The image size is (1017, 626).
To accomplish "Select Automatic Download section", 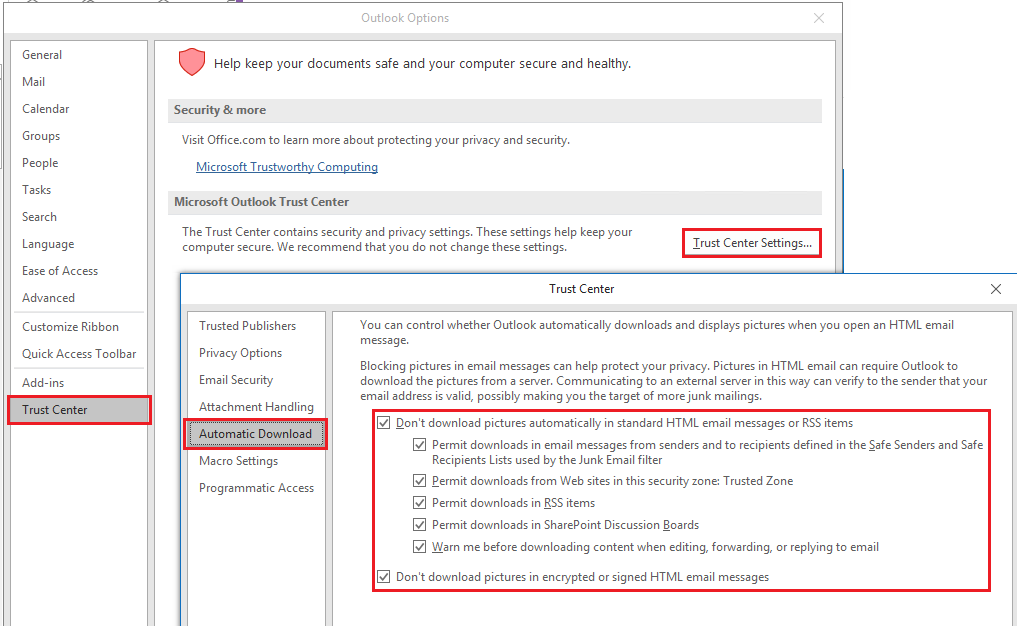I will coord(256,434).
